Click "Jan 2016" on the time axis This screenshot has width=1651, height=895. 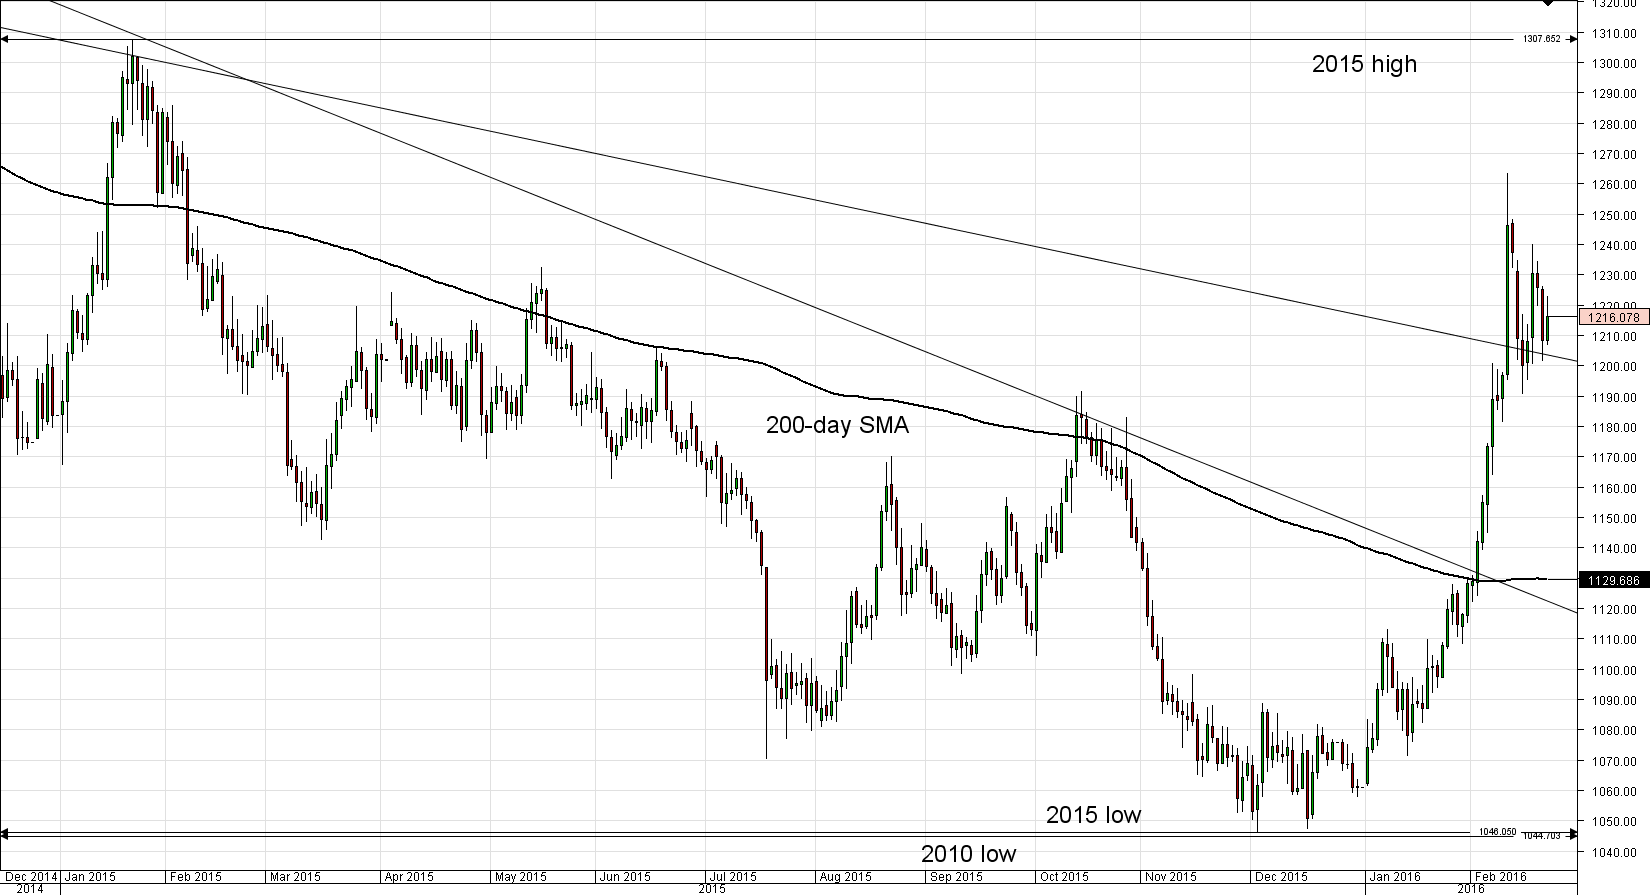(x=1394, y=877)
